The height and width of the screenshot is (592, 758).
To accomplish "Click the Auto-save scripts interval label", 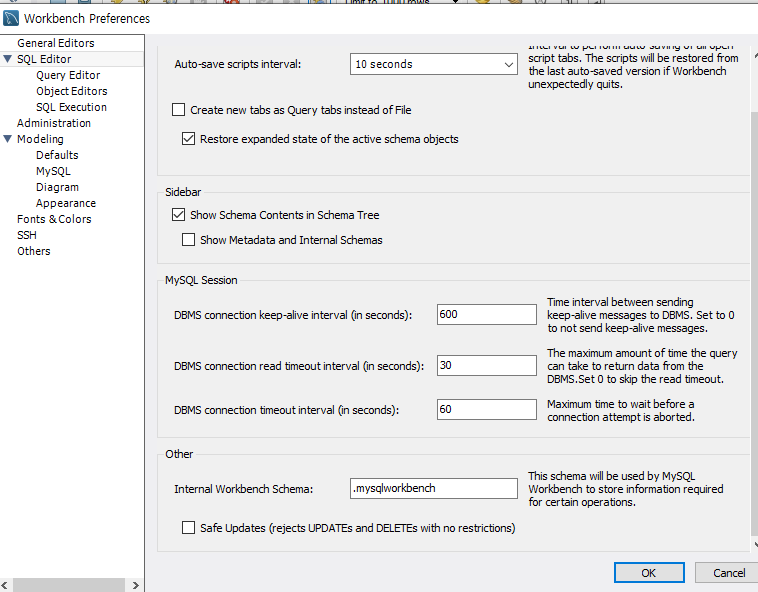I will tap(237, 64).
